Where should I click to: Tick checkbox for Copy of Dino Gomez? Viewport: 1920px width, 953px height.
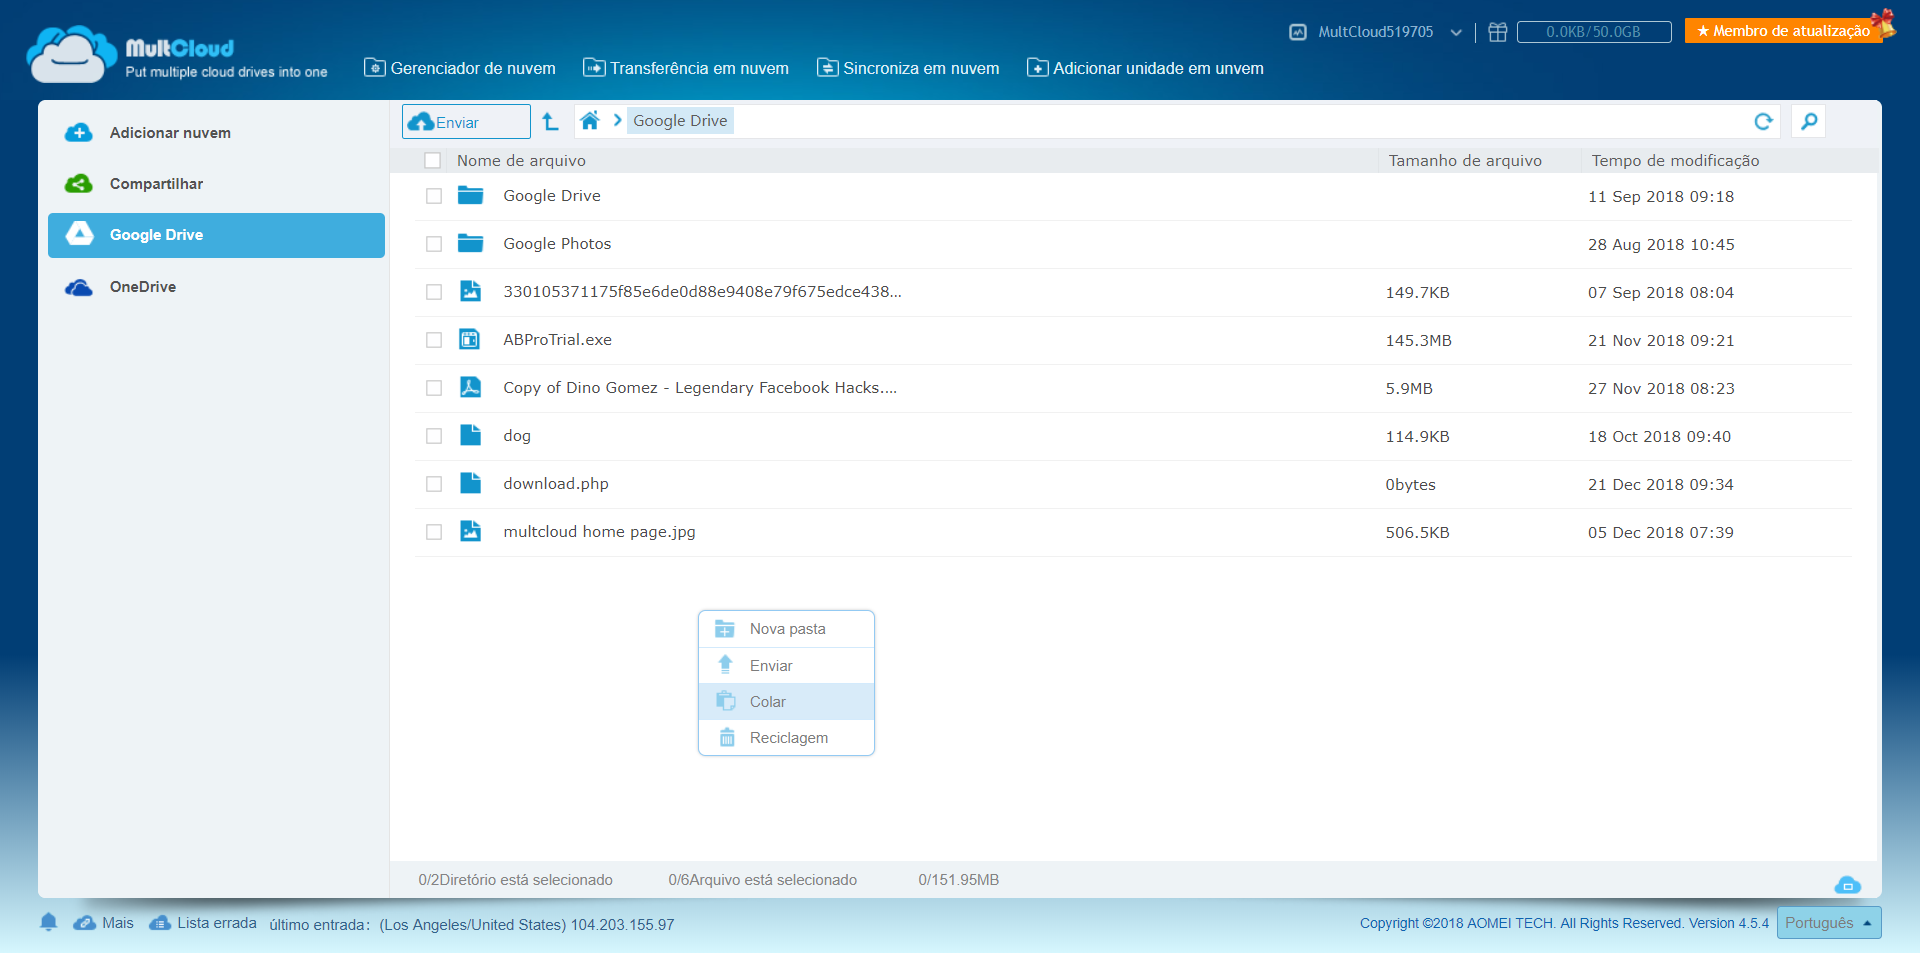click(434, 388)
